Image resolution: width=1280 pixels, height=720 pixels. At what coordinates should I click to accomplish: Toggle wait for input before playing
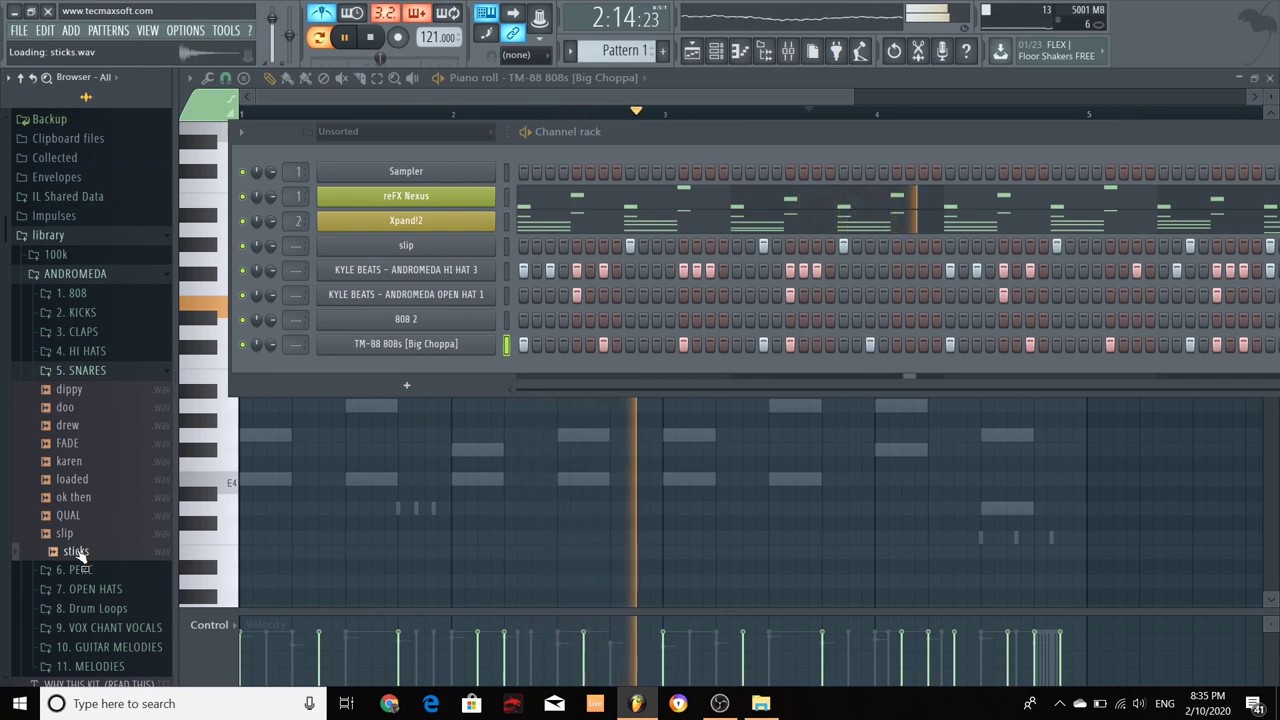(352, 13)
